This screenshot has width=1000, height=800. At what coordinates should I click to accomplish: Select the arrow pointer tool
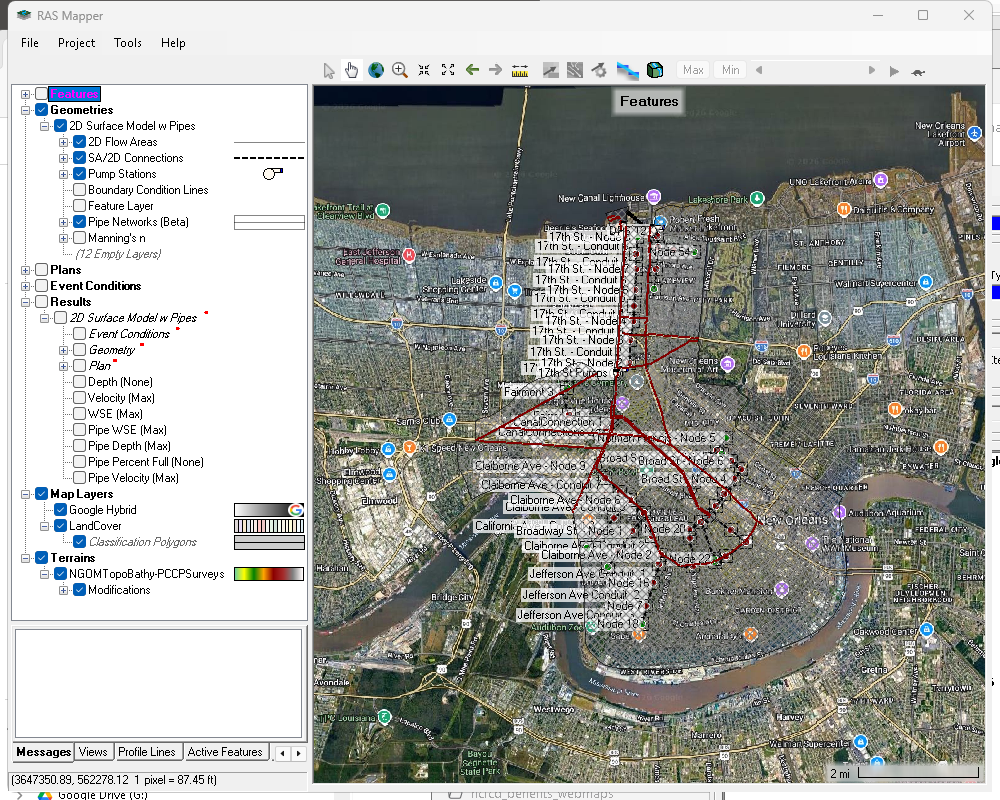click(x=328, y=70)
